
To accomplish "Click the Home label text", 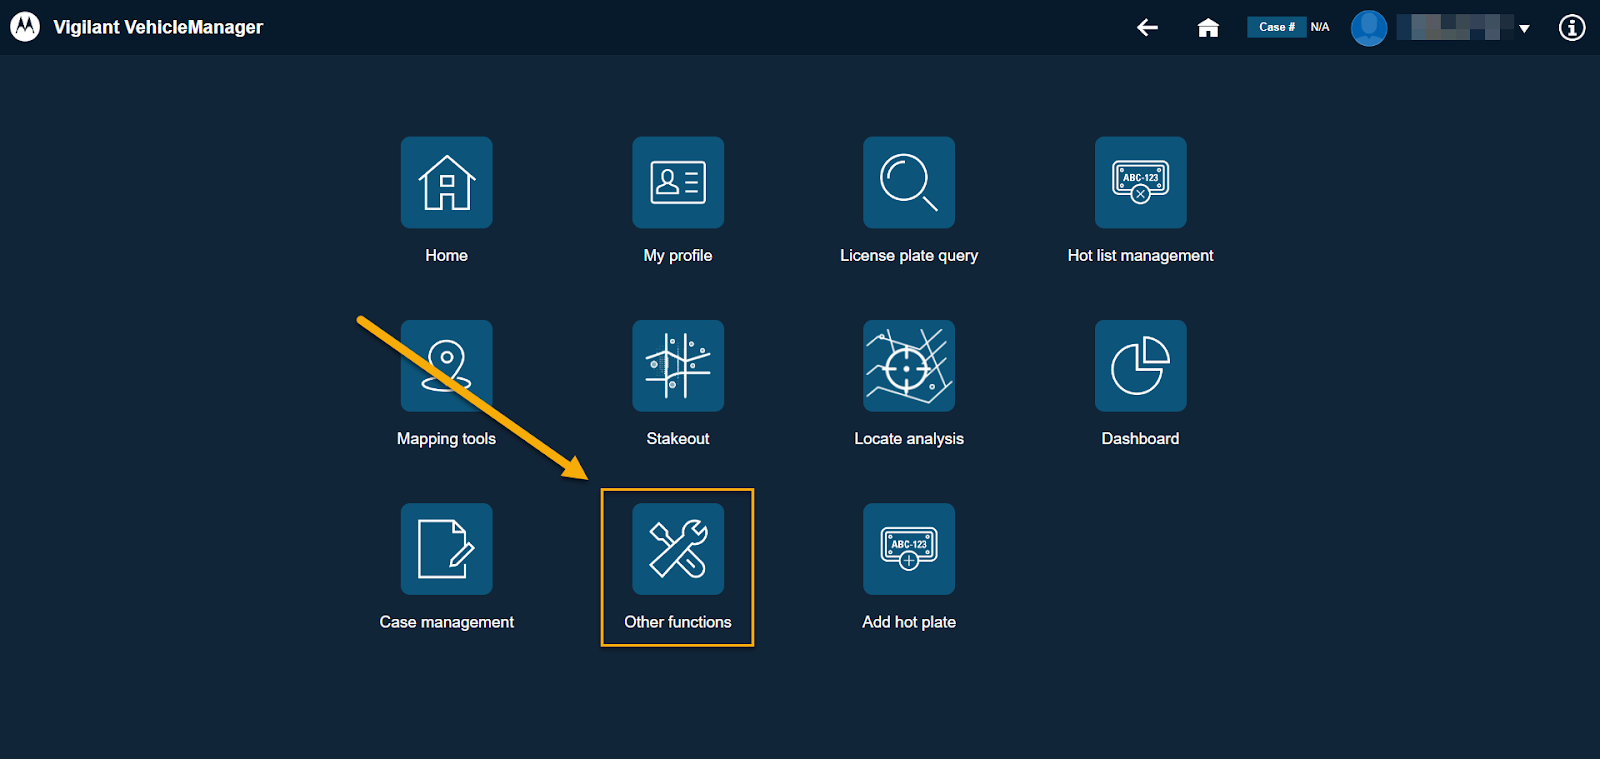I will pyautogui.click(x=446, y=255).
